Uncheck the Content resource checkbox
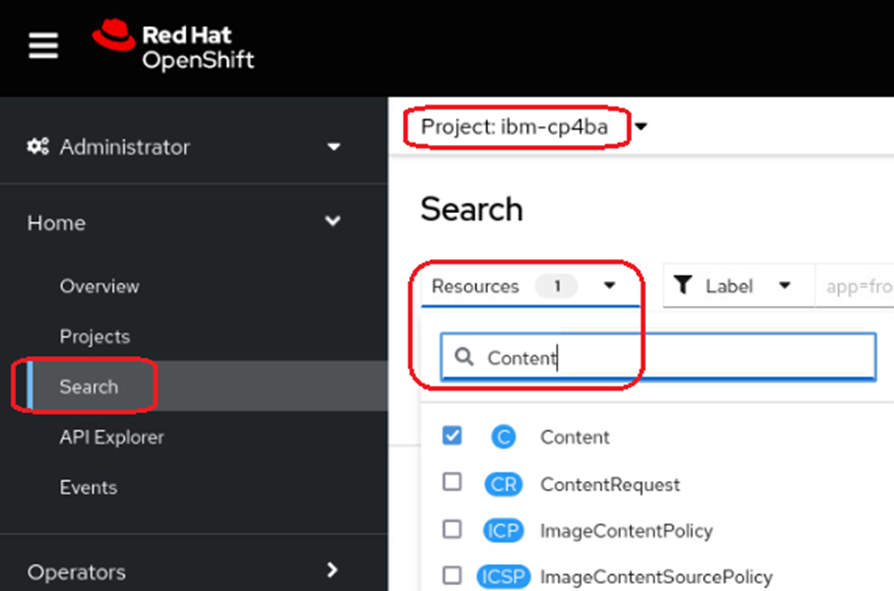 coord(452,436)
